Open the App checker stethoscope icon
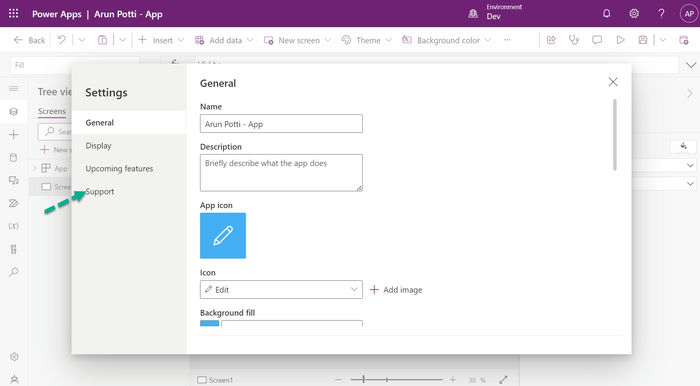 [x=574, y=40]
